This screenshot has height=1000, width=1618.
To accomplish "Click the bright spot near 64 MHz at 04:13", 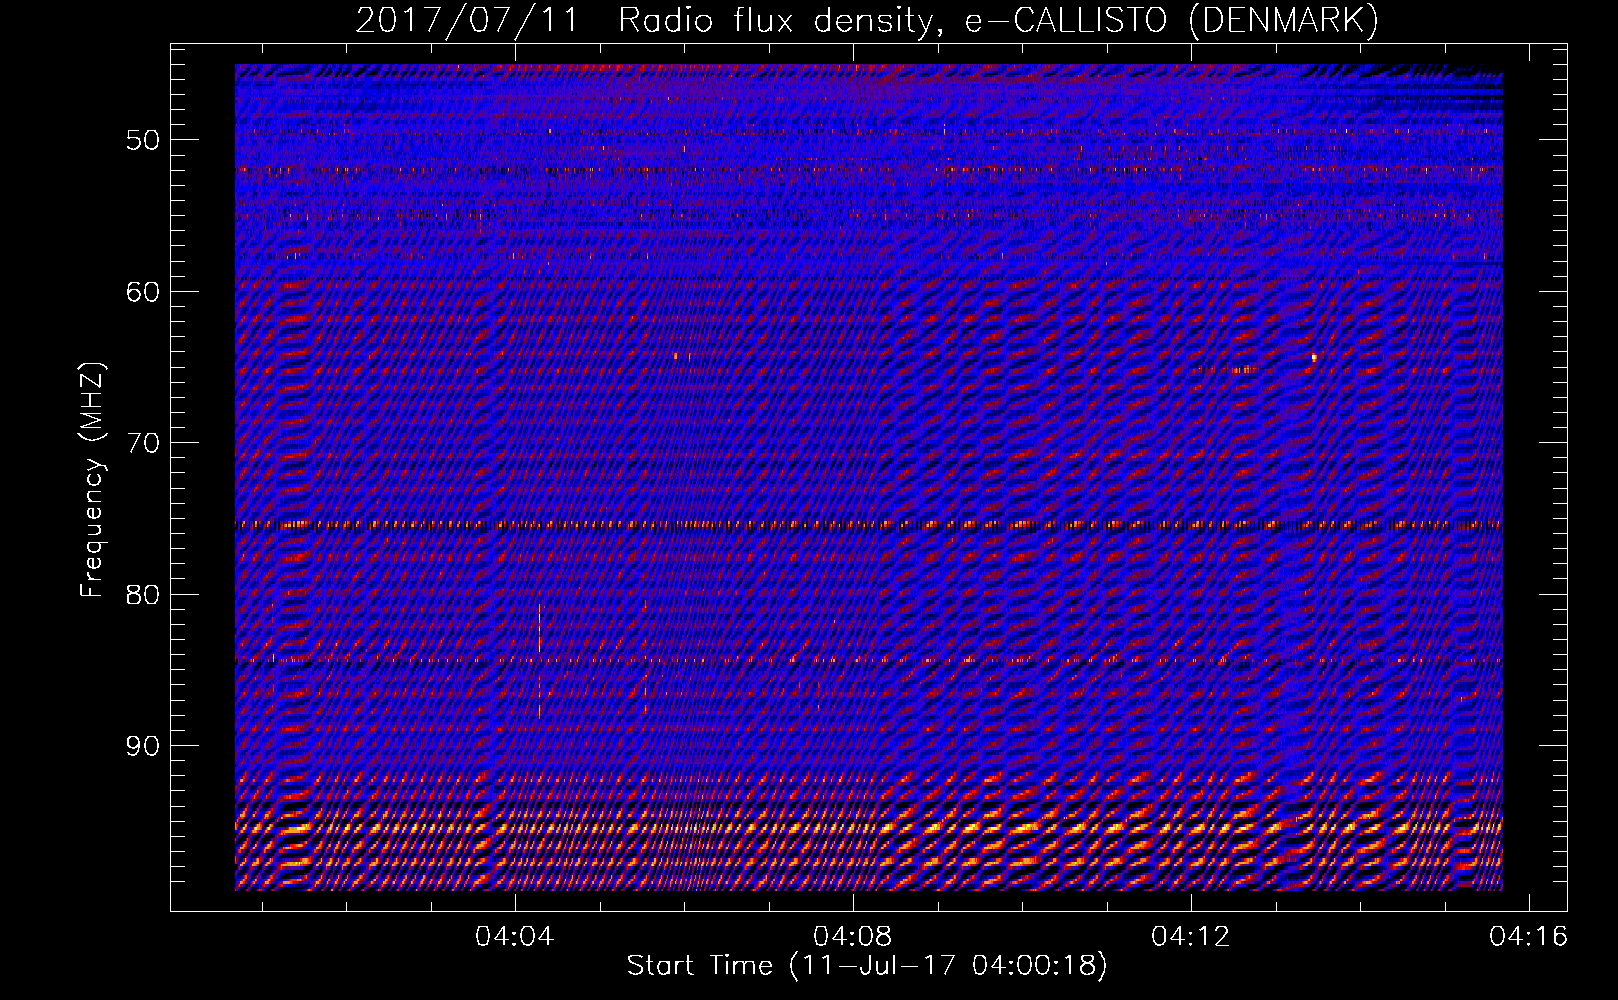I will [1314, 357].
